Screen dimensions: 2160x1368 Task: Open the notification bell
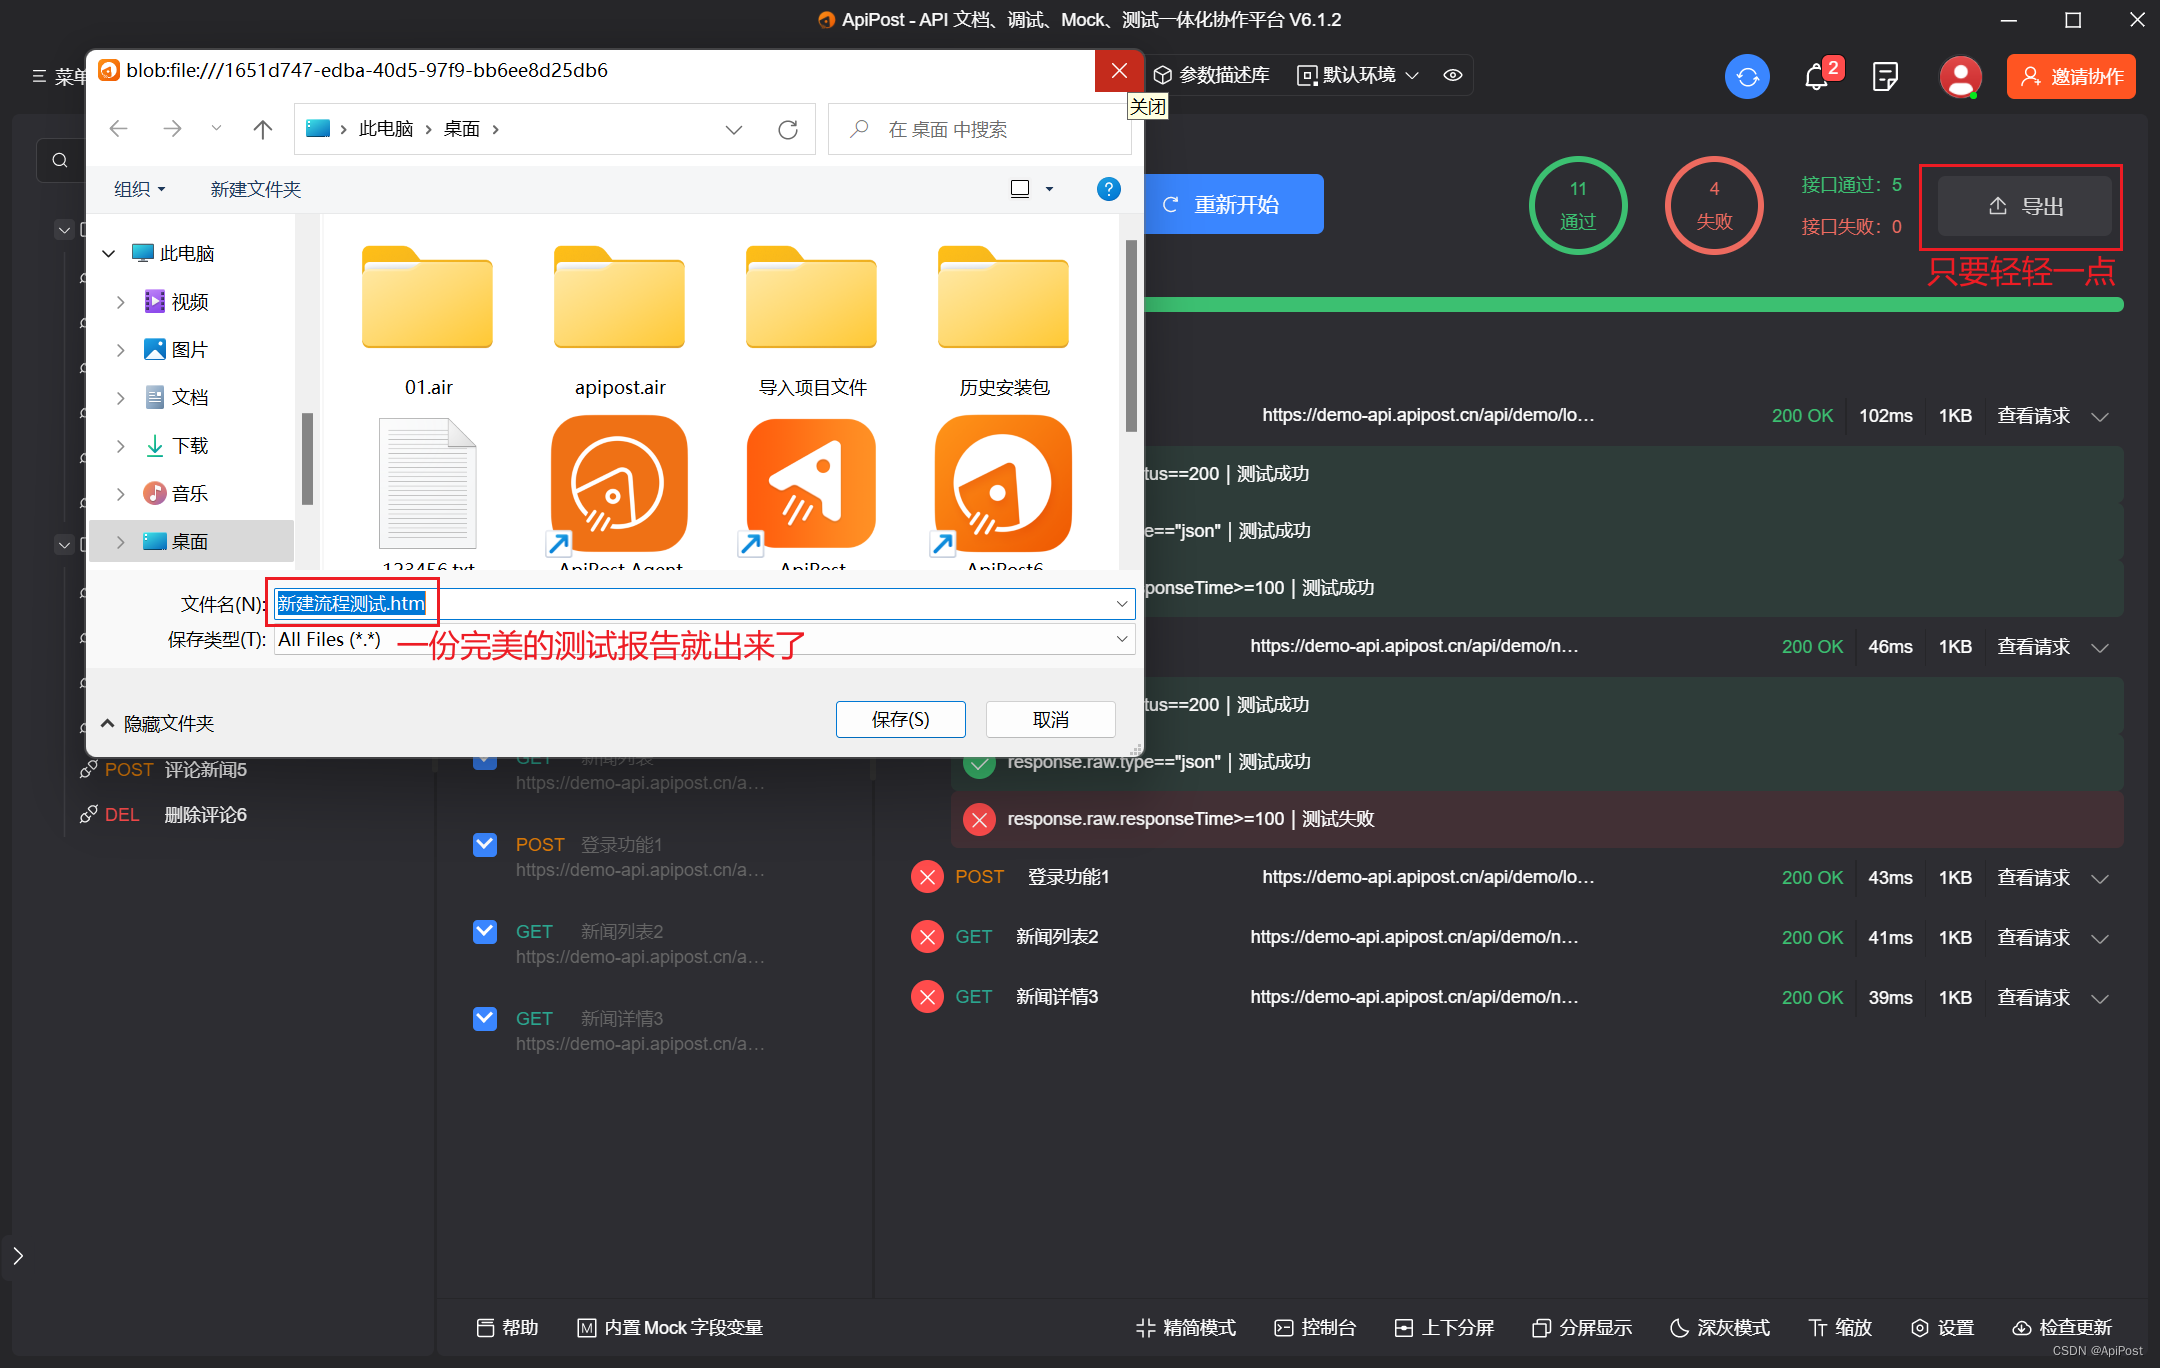[1817, 77]
